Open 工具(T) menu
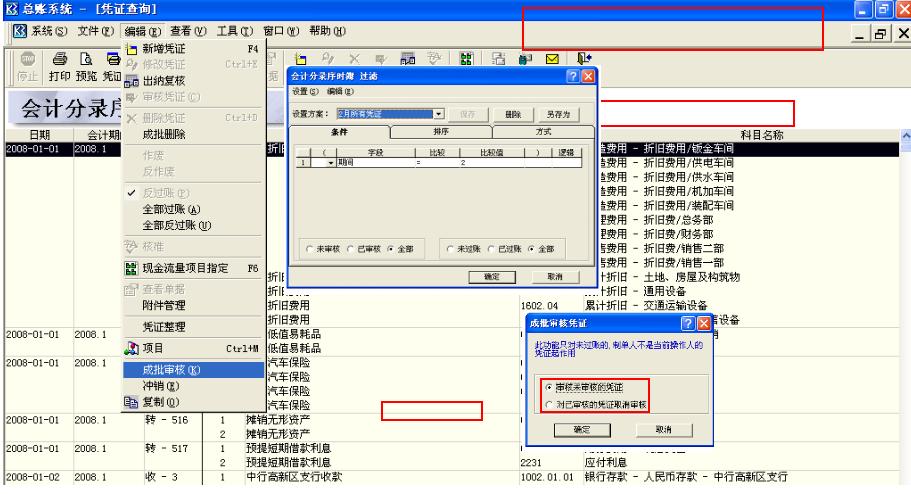The width and height of the screenshot is (911, 494). [235, 31]
